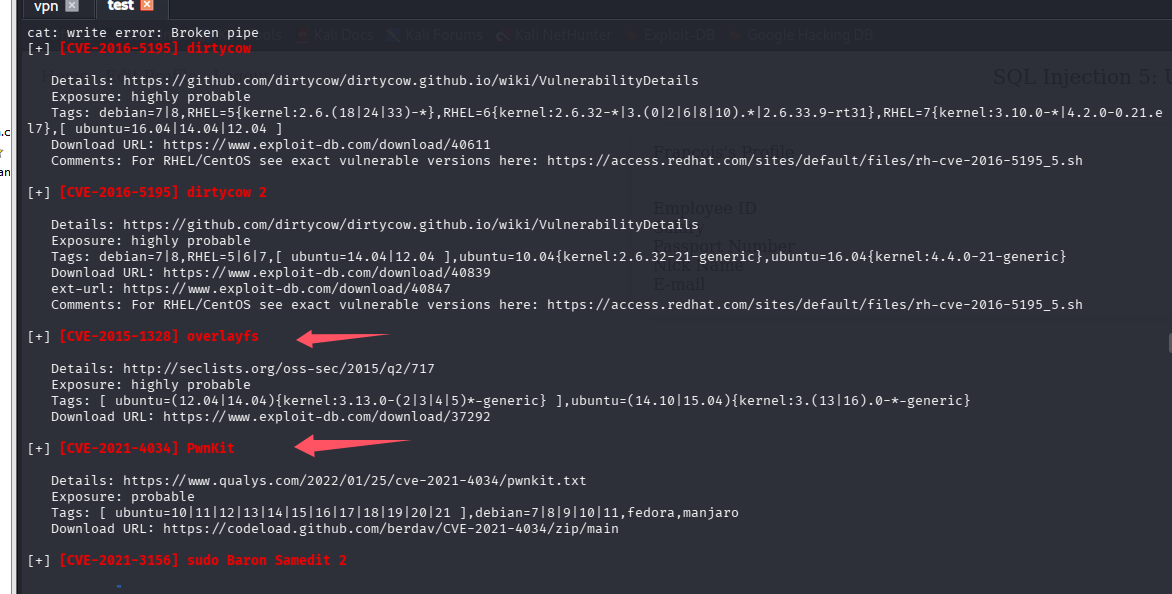Click the 'cat: write error' output line
Screen dimensions: 1172x594
[143, 33]
